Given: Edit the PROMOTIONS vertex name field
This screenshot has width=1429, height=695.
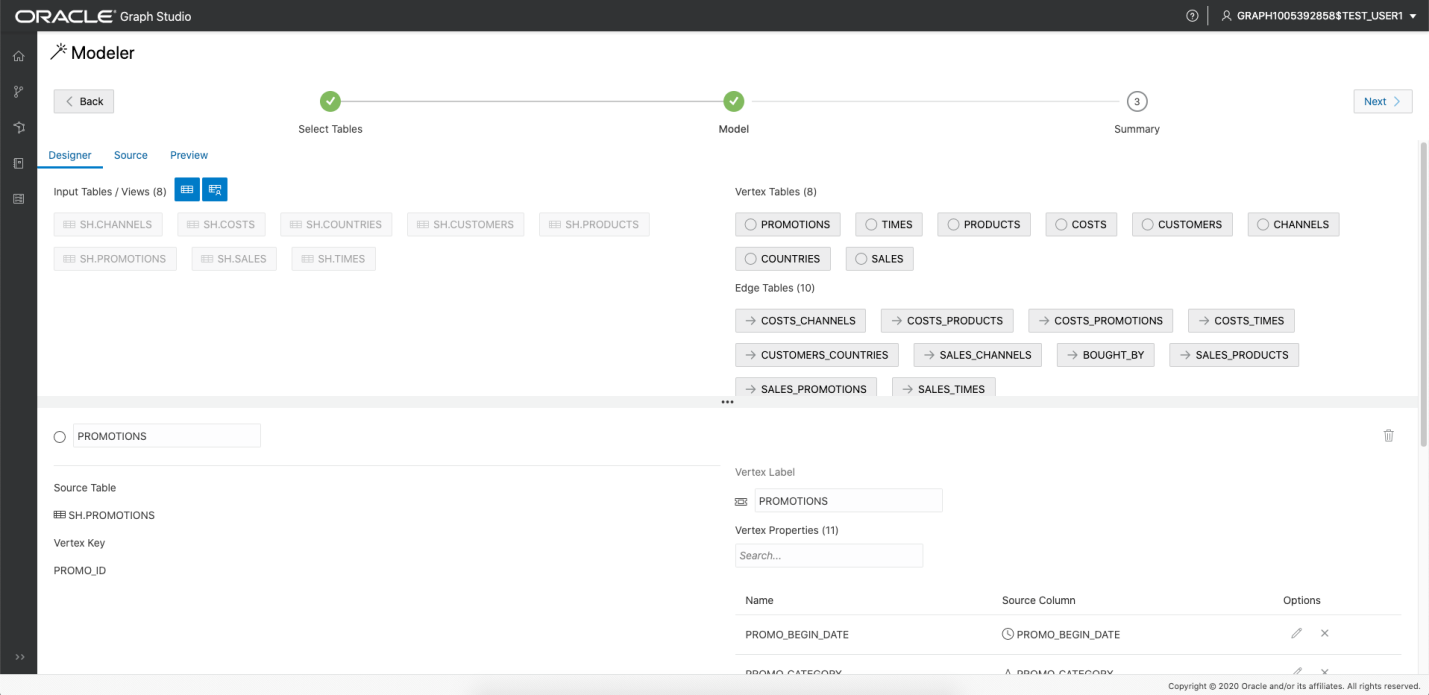Looking at the screenshot, I should [167, 436].
